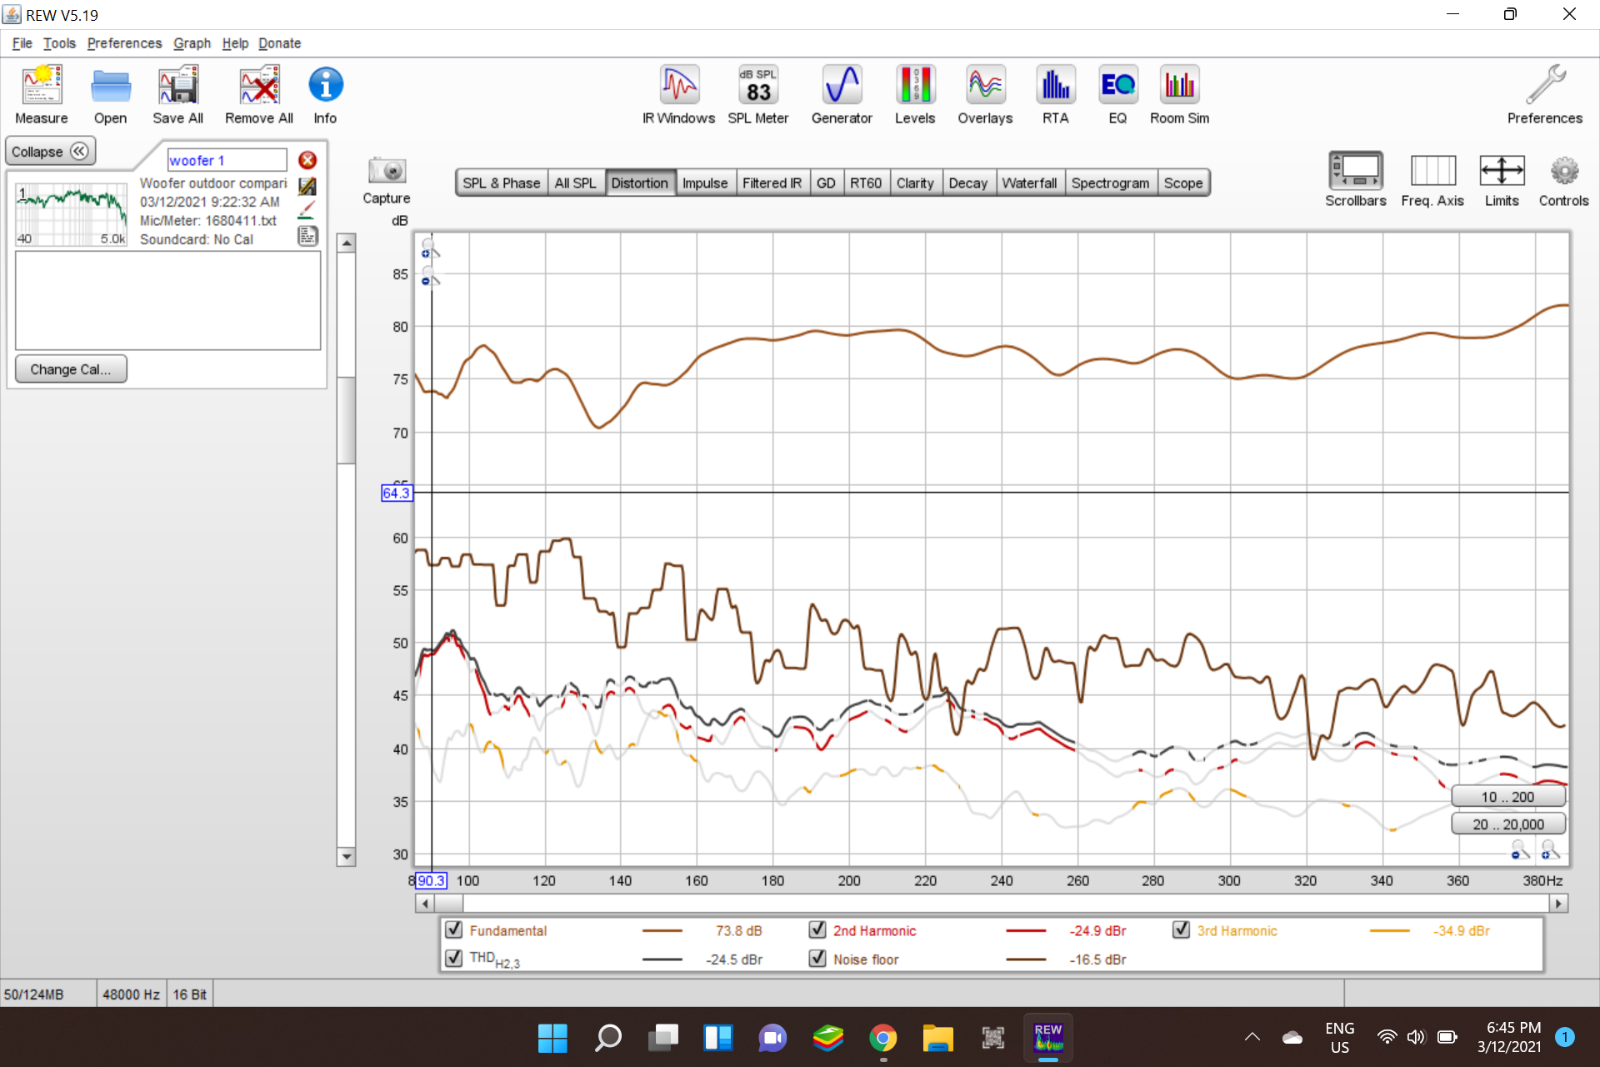Open the Room Sim tool
Viewport: 1600px width, 1067px height.
click(x=1180, y=96)
